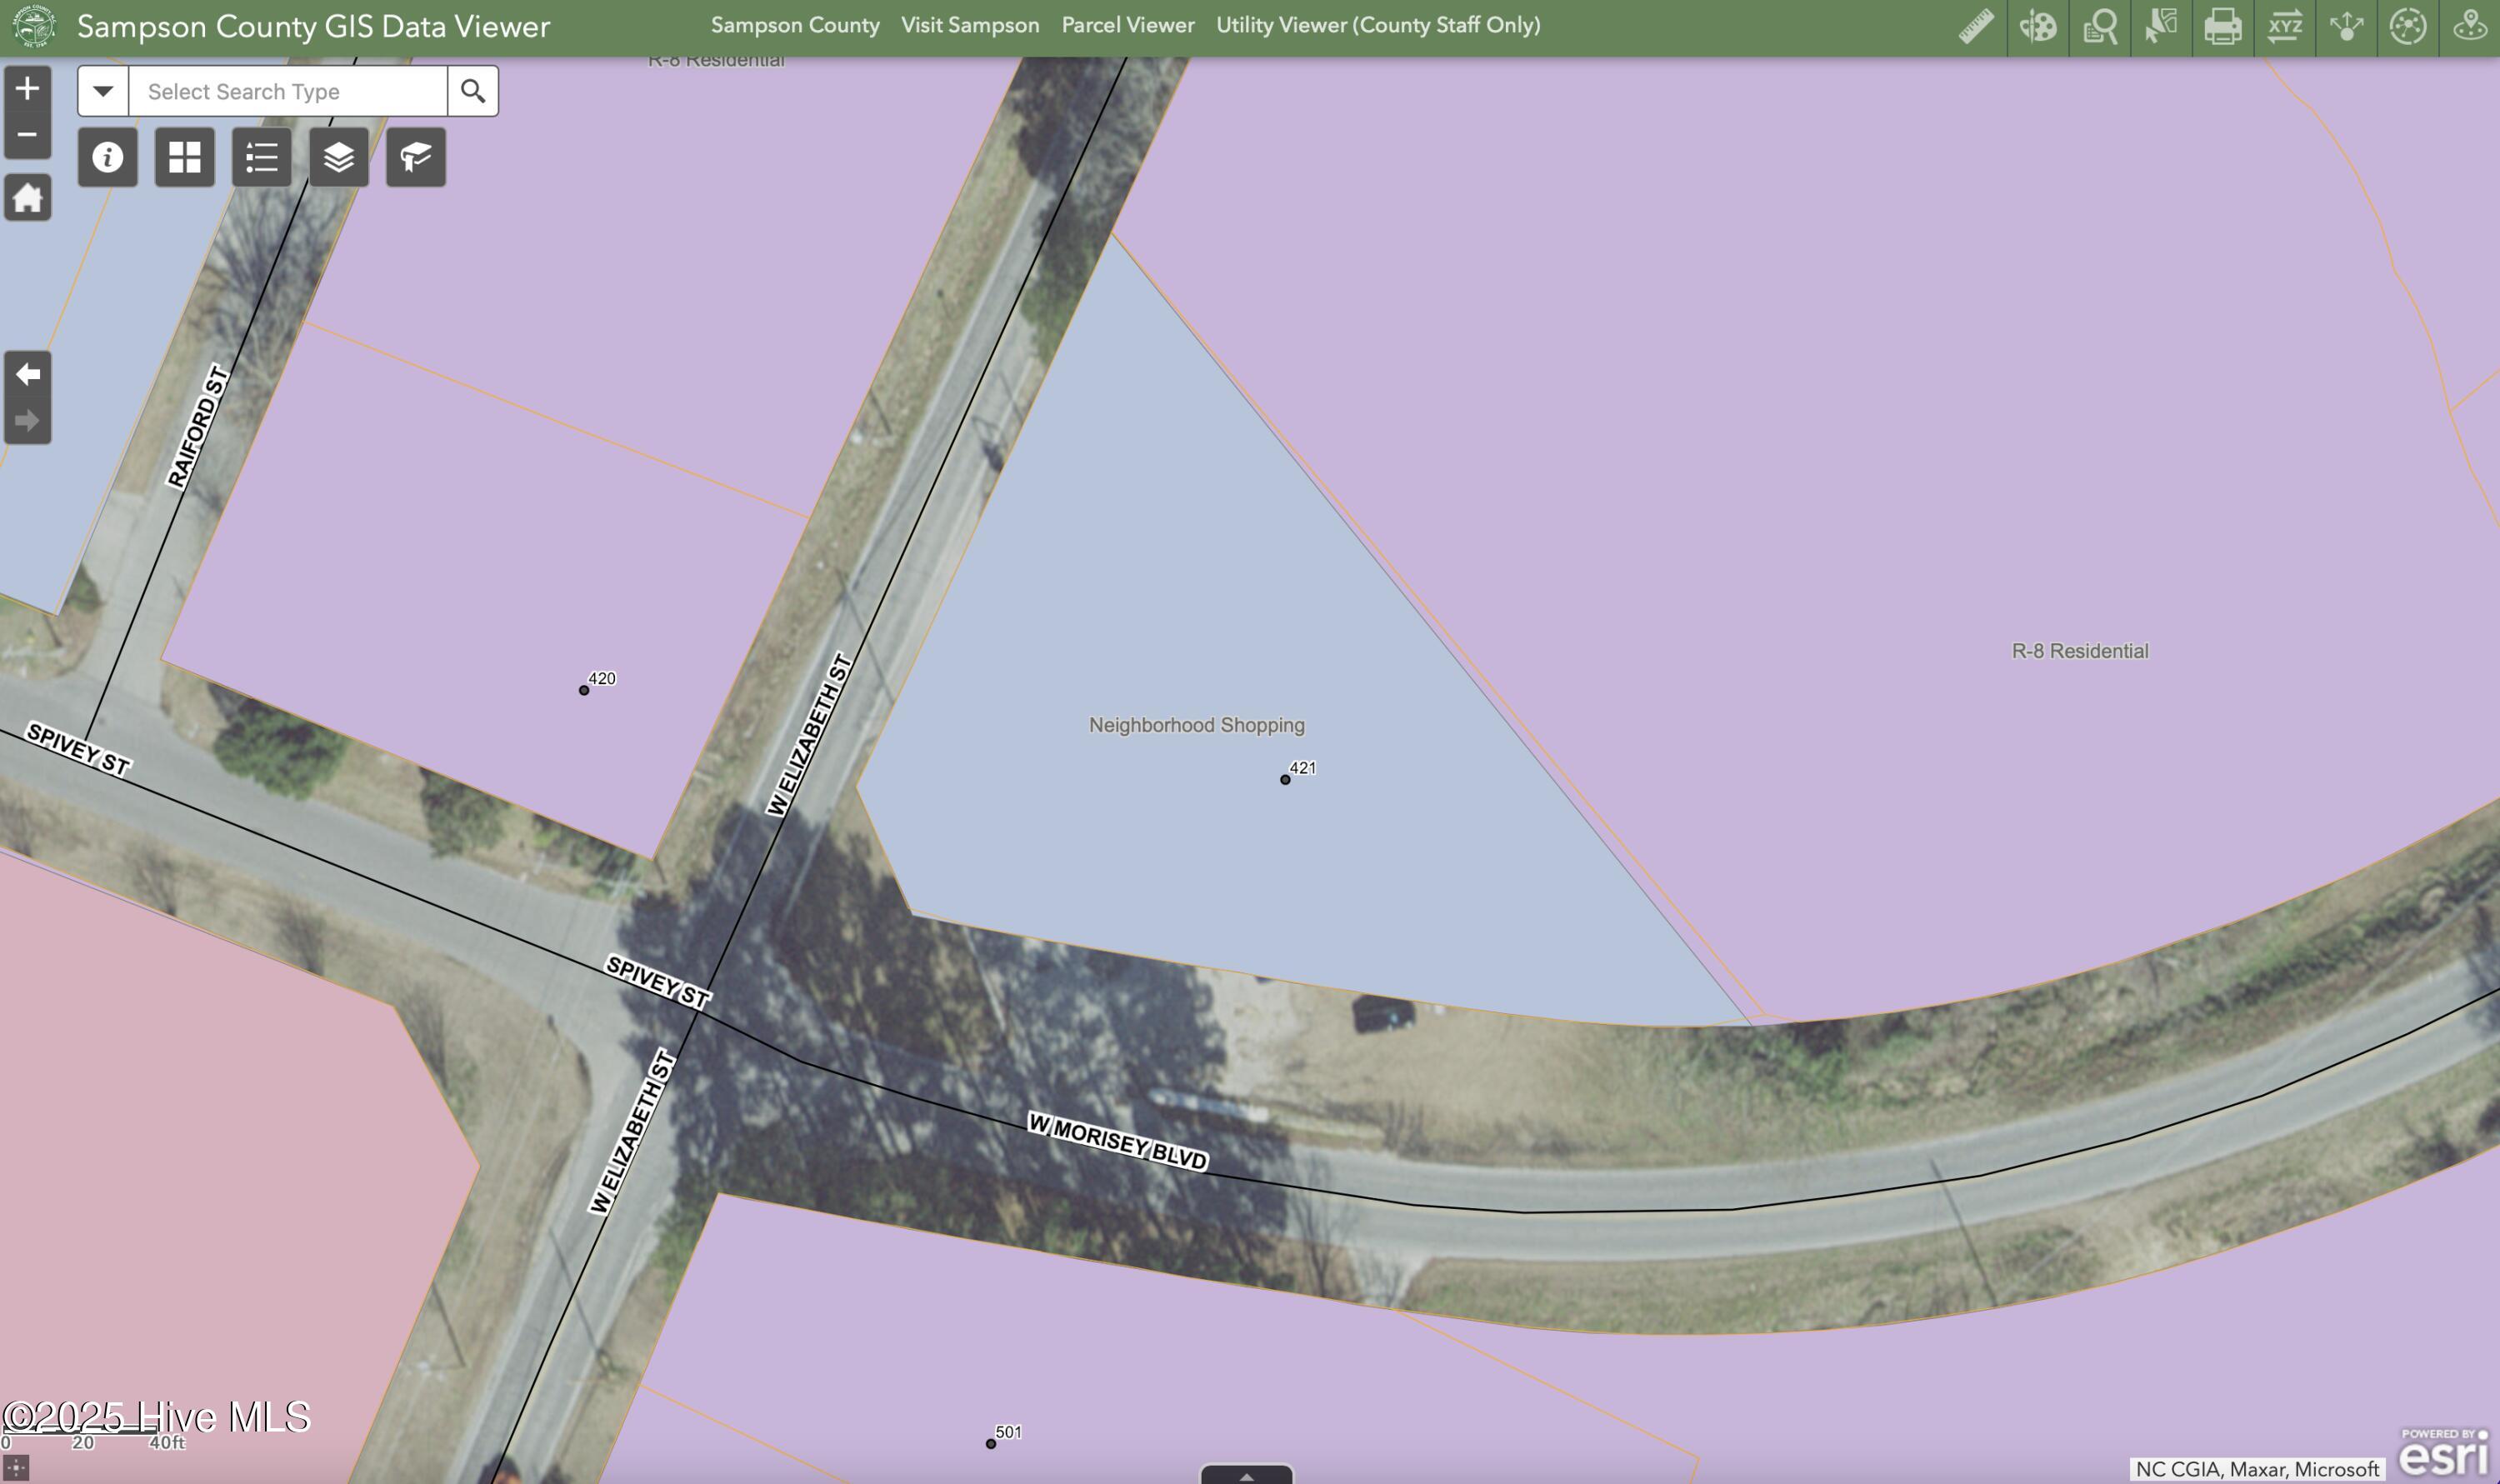The height and width of the screenshot is (1484, 2500).
Task: Open the basemap gallery grid
Action: 185,157
